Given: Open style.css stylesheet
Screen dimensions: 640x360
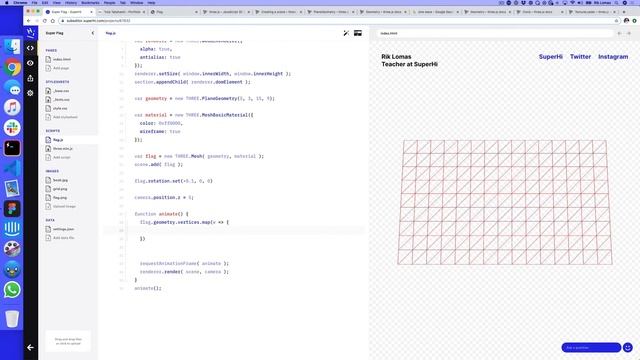Looking at the screenshot, I should coord(60,108).
